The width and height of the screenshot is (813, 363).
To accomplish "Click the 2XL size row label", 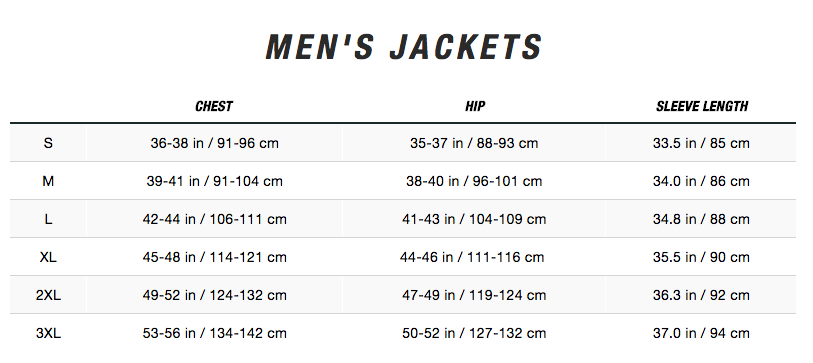I will pos(48,296).
